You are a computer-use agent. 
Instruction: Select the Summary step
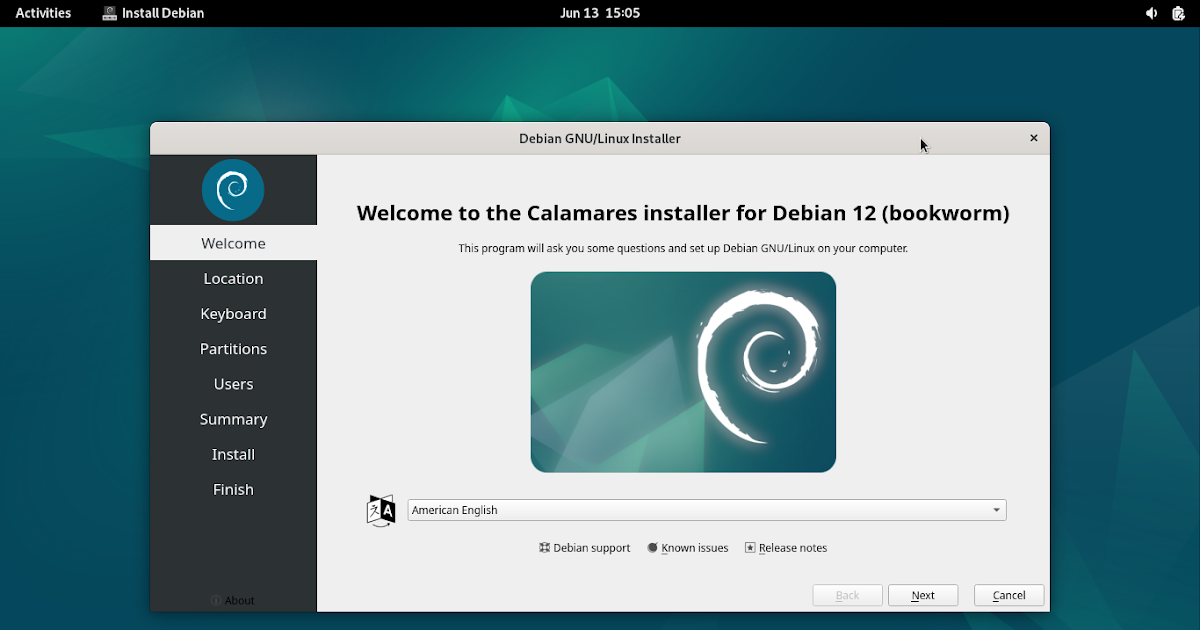click(233, 418)
